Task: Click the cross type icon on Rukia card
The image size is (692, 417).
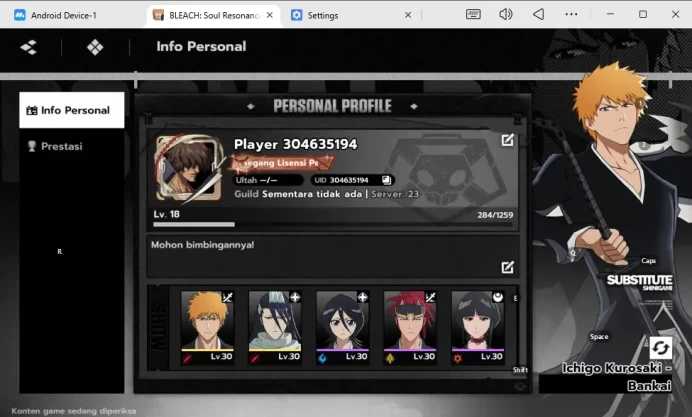Action: pyautogui.click(x=363, y=297)
